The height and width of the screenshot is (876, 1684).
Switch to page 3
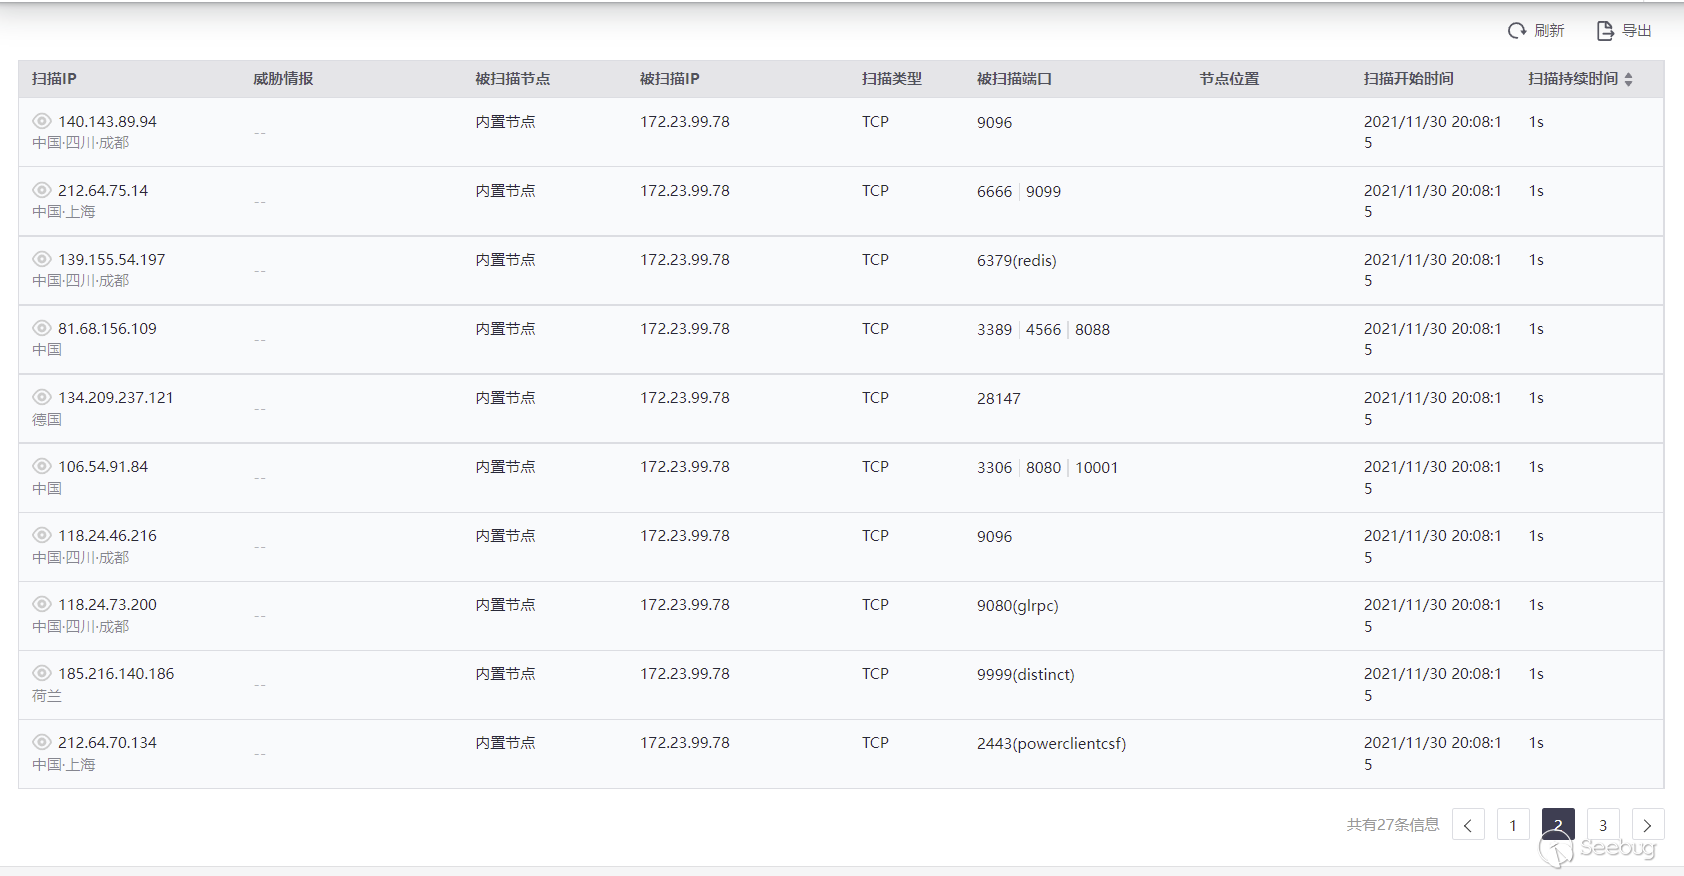point(1603,825)
